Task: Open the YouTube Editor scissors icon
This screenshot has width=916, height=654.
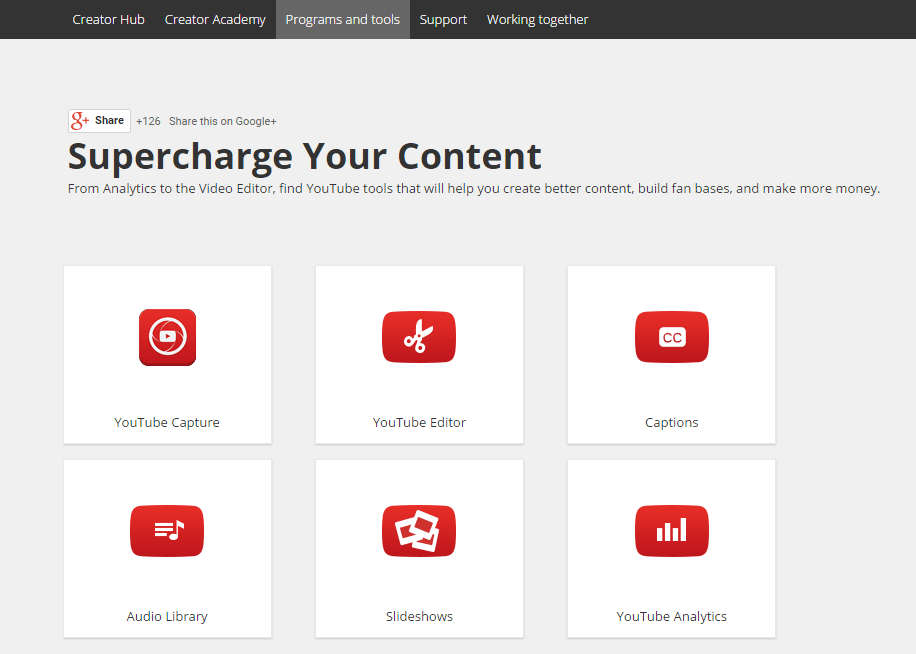Action: [419, 337]
